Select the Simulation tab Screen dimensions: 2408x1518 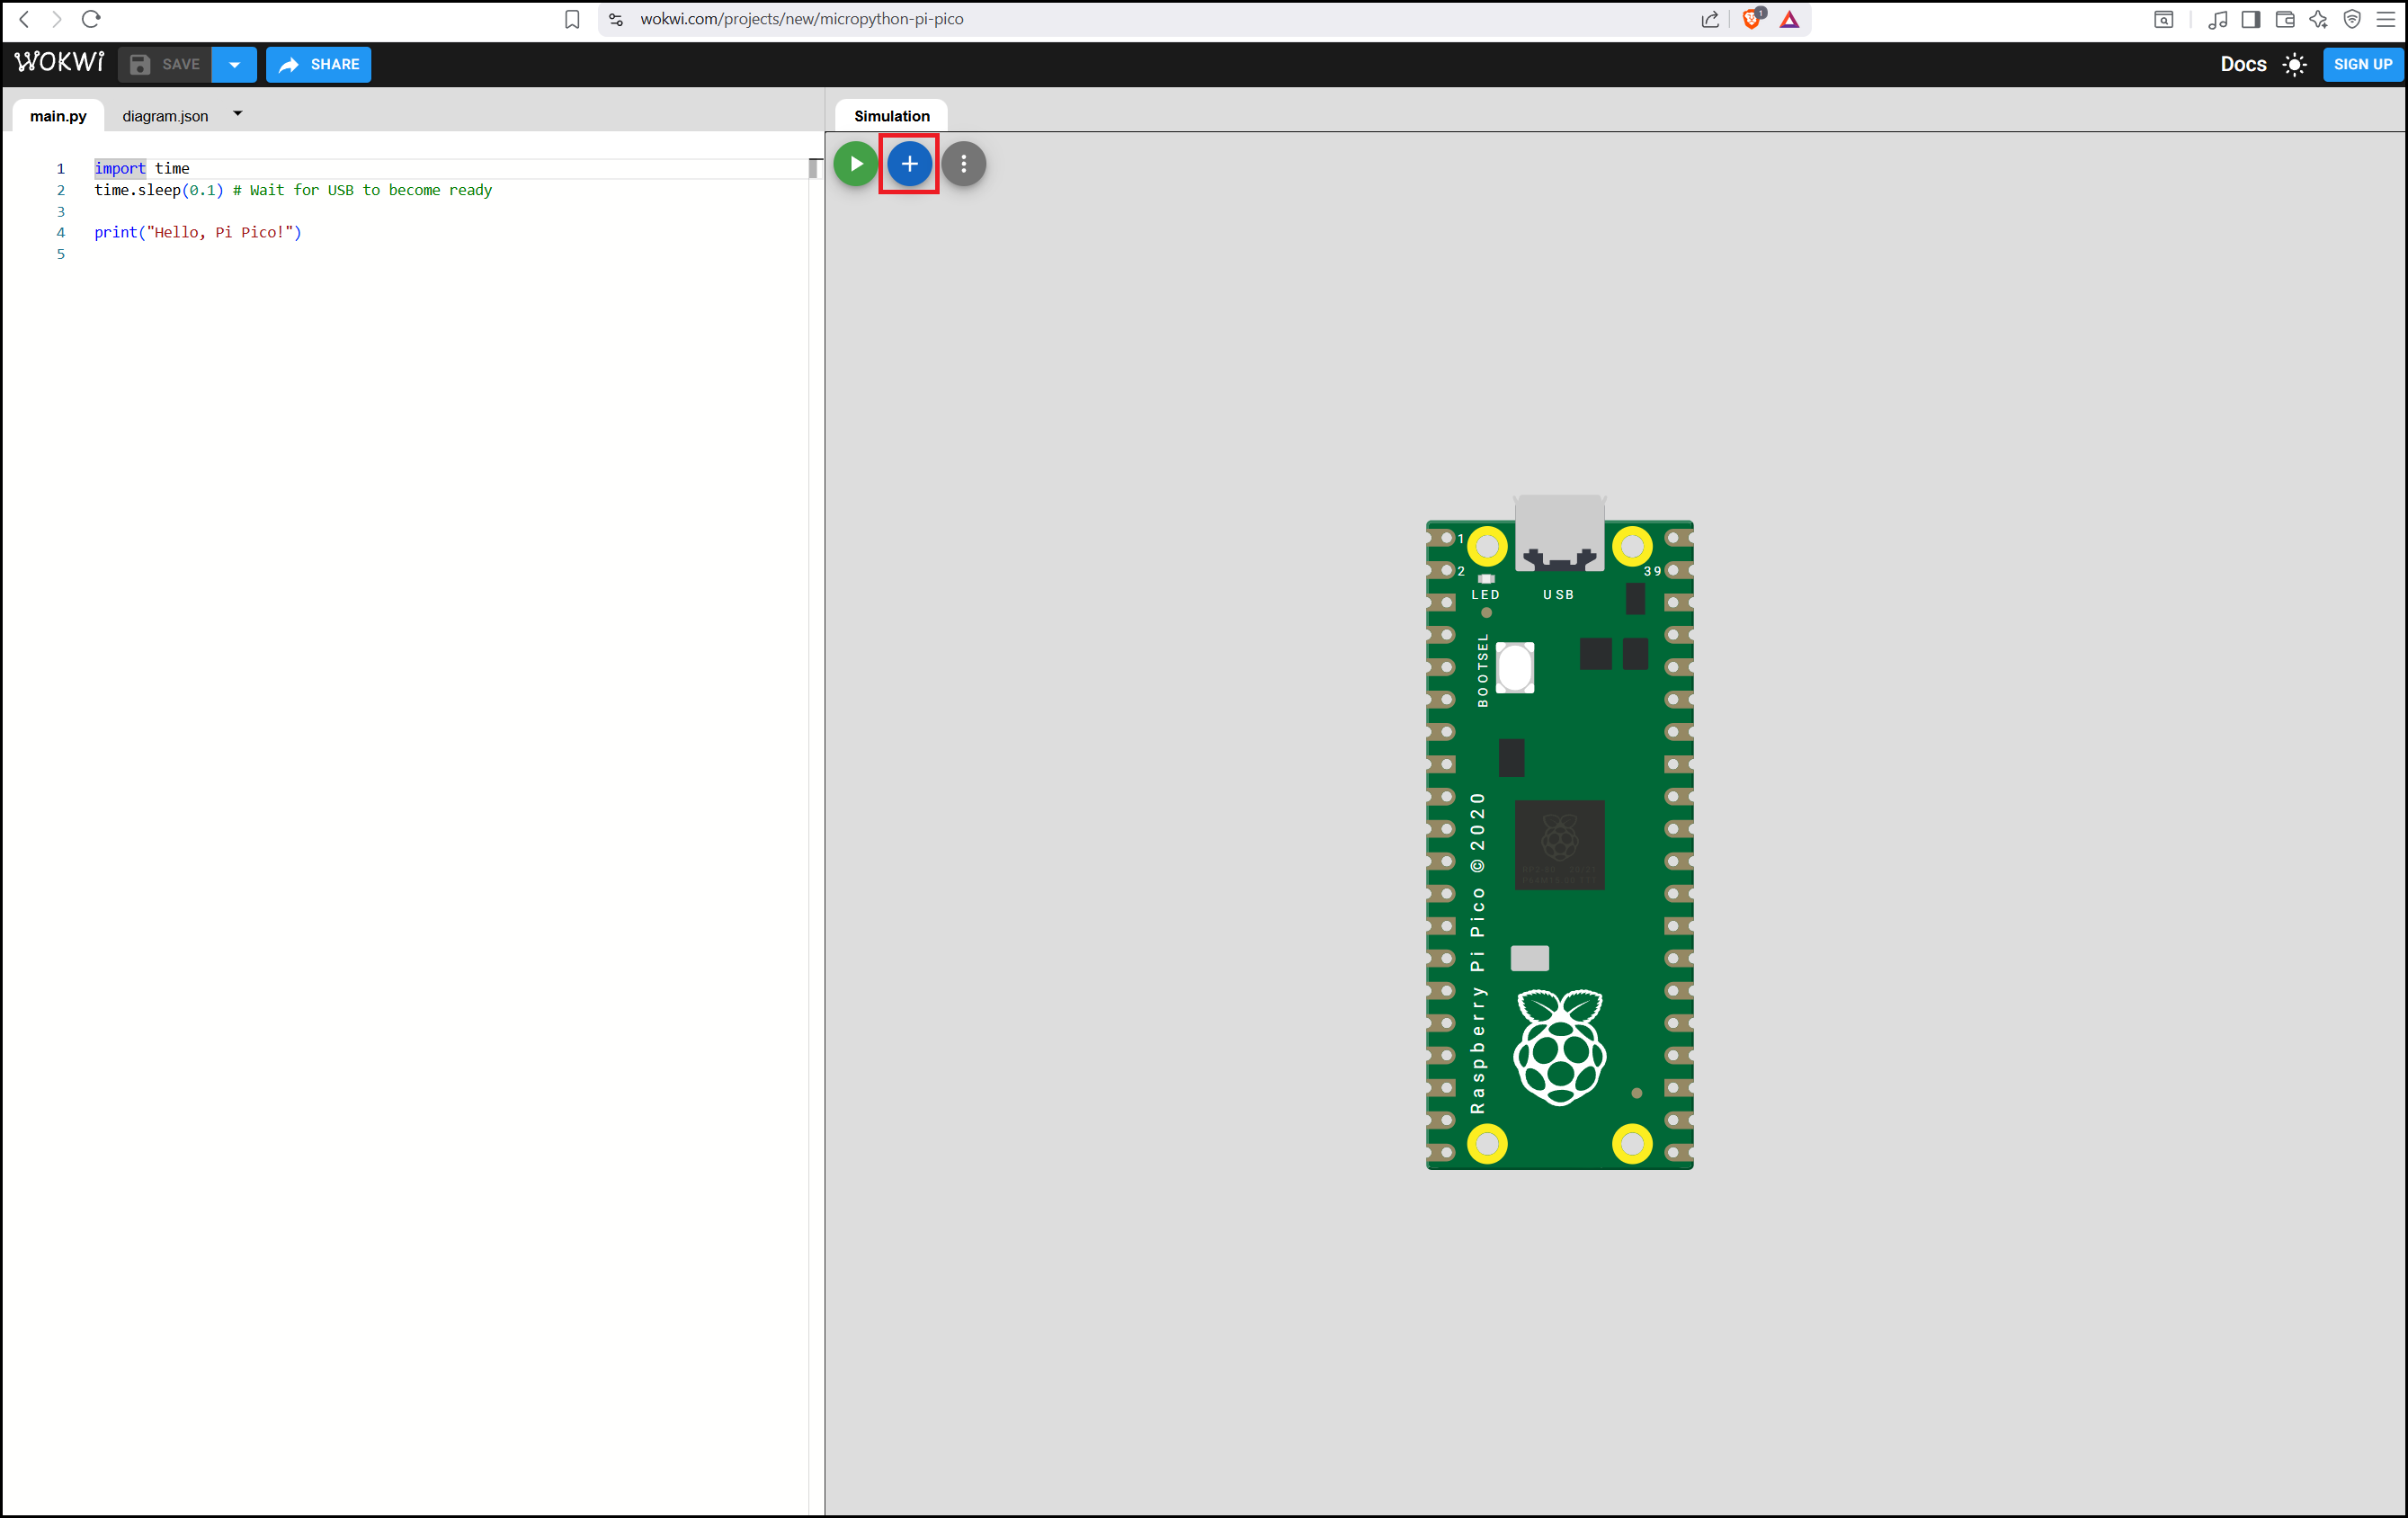pos(891,116)
